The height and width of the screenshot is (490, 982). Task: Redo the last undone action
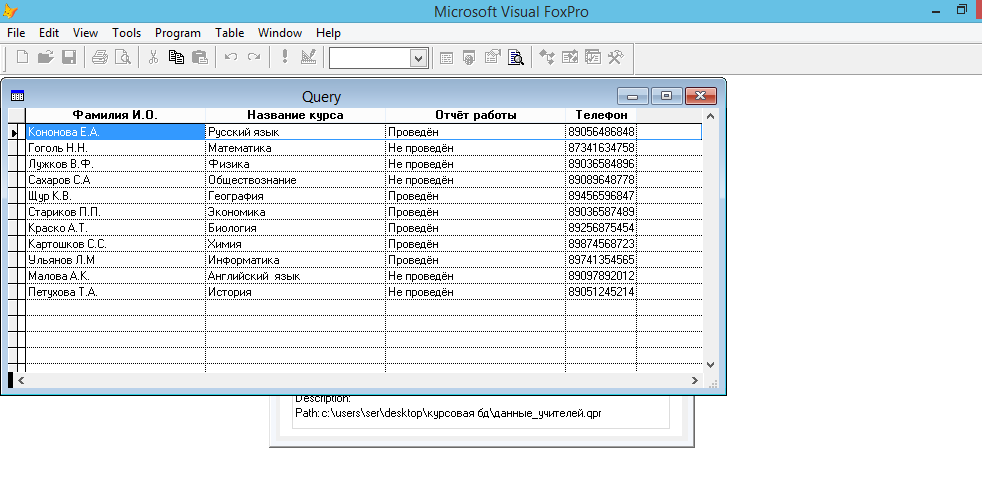254,58
